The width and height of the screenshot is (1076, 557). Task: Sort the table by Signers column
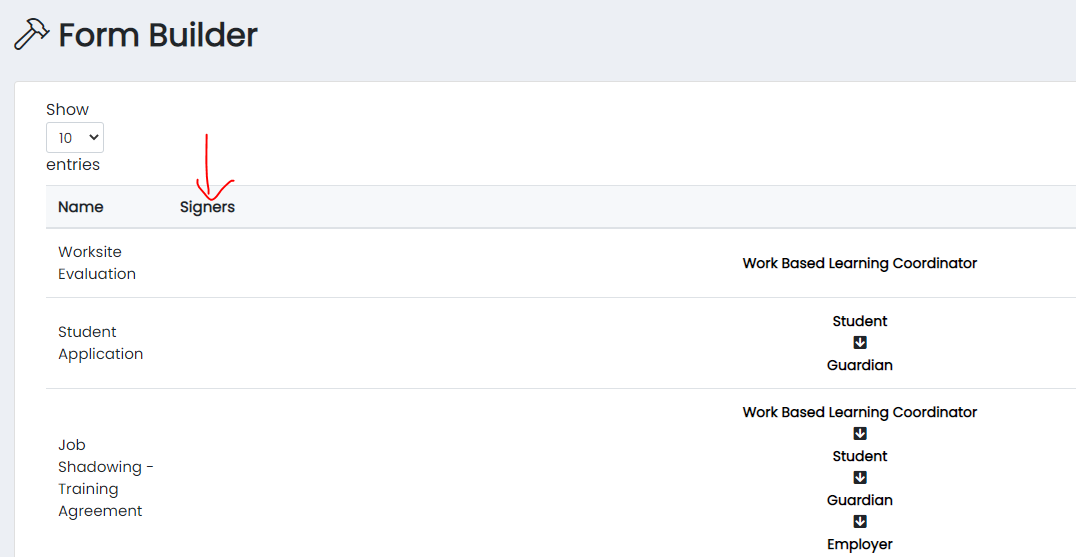207,207
